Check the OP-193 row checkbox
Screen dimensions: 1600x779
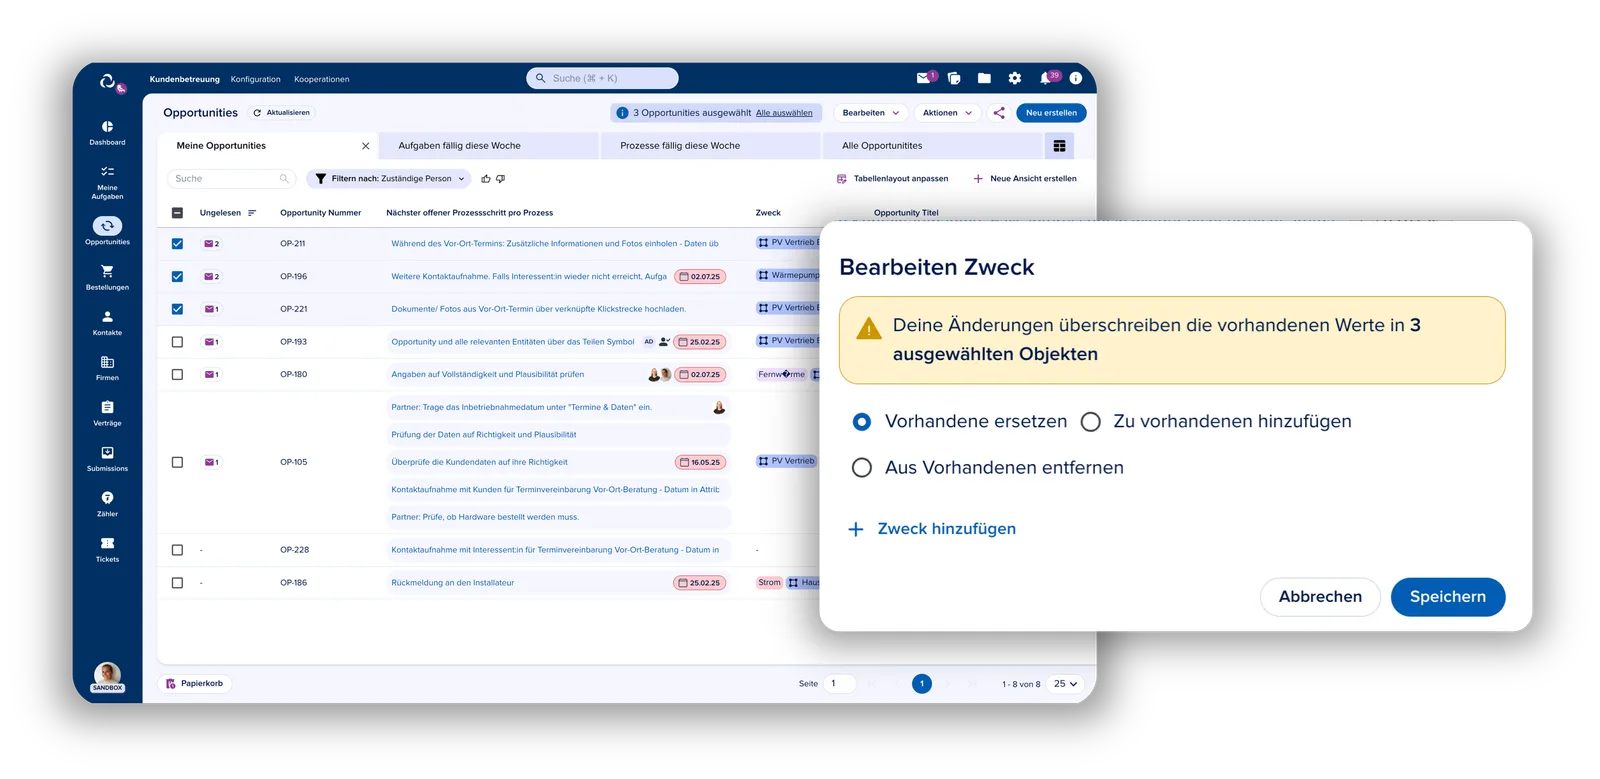(x=177, y=342)
